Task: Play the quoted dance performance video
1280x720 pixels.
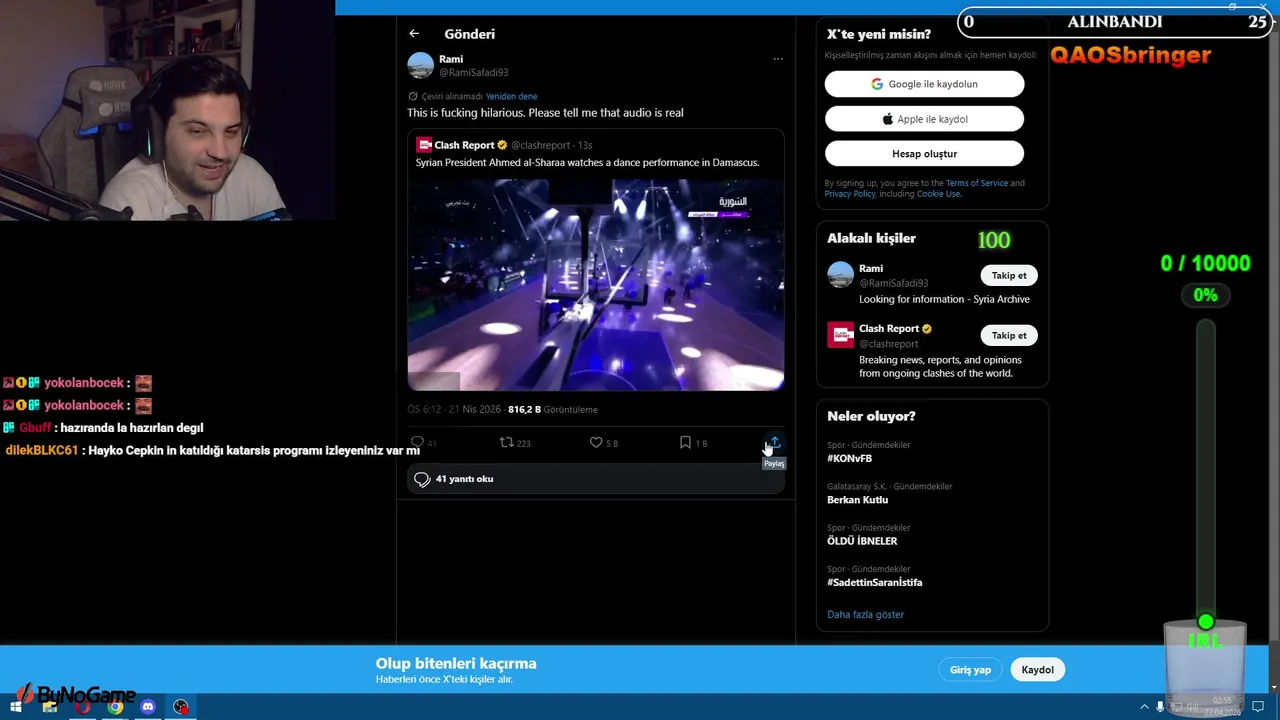Action: [x=595, y=284]
